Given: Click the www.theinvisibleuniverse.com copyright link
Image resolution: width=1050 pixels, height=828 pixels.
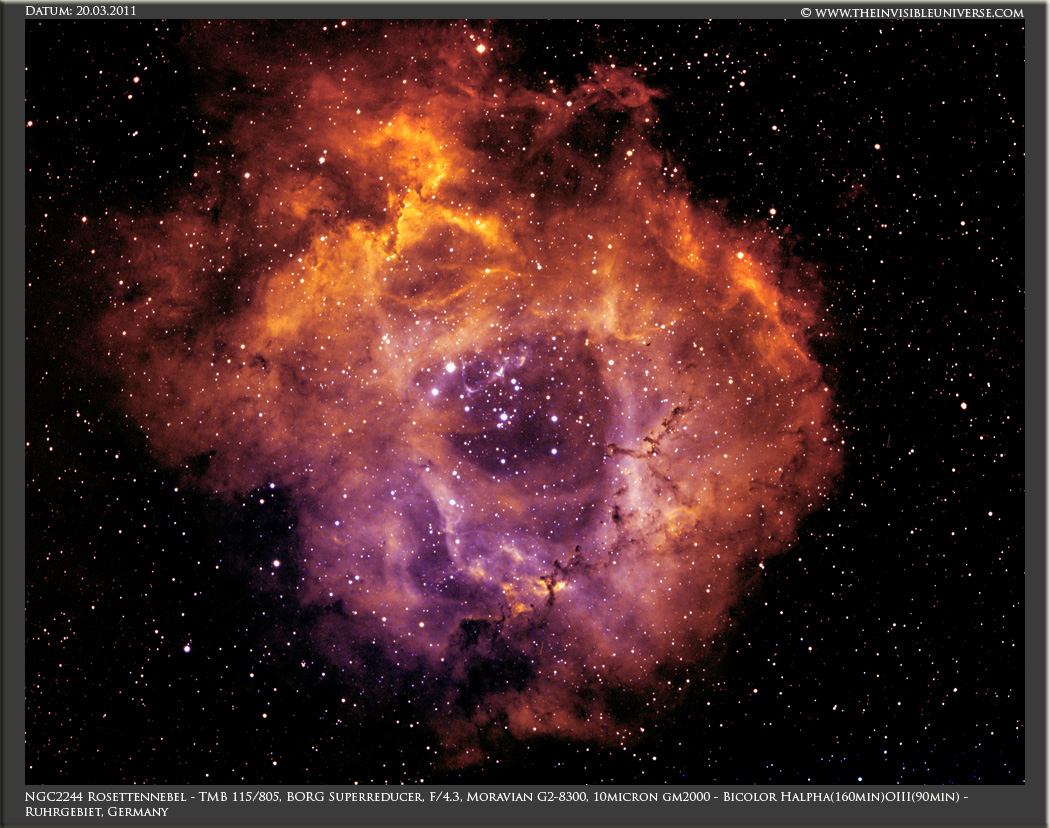Looking at the screenshot, I should tap(912, 12).
